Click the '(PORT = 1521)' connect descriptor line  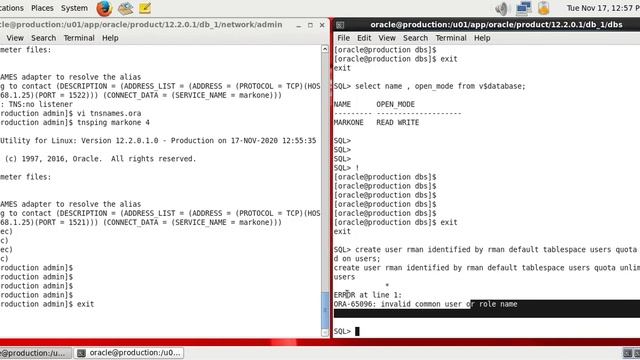(x=141, y=222)
